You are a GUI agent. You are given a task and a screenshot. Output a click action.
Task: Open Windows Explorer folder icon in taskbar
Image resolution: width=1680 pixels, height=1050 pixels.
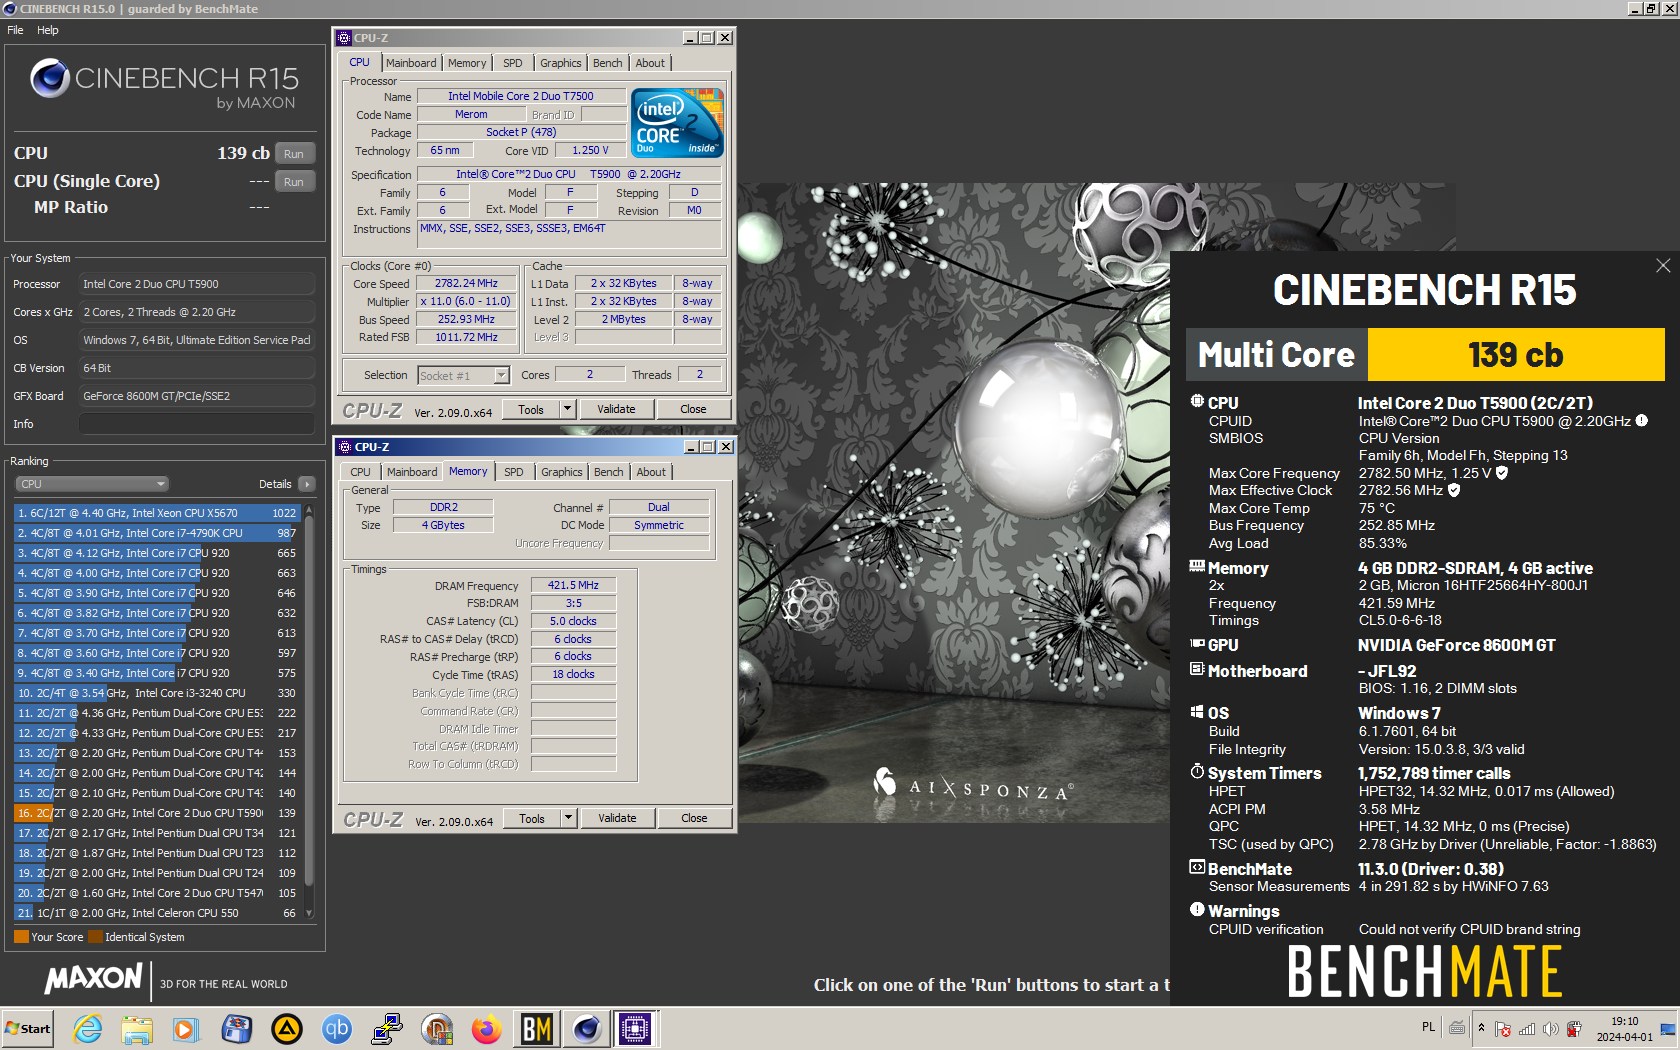[137, 1029]
